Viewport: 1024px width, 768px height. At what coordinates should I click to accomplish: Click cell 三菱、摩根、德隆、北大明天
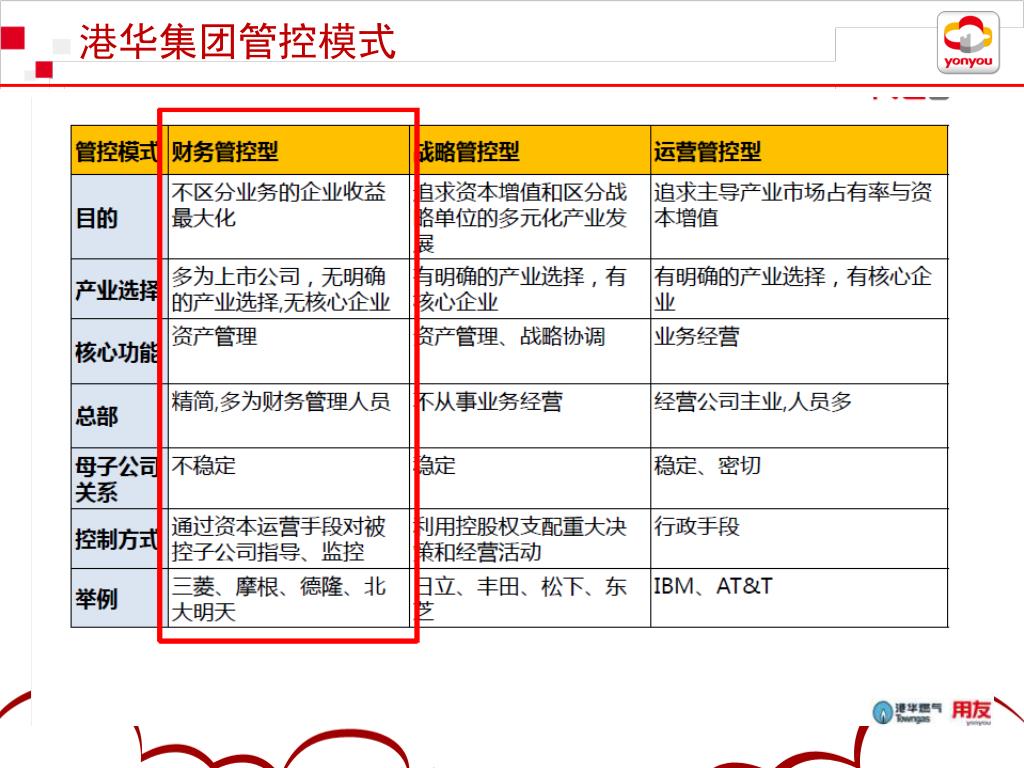coord(289,598)
